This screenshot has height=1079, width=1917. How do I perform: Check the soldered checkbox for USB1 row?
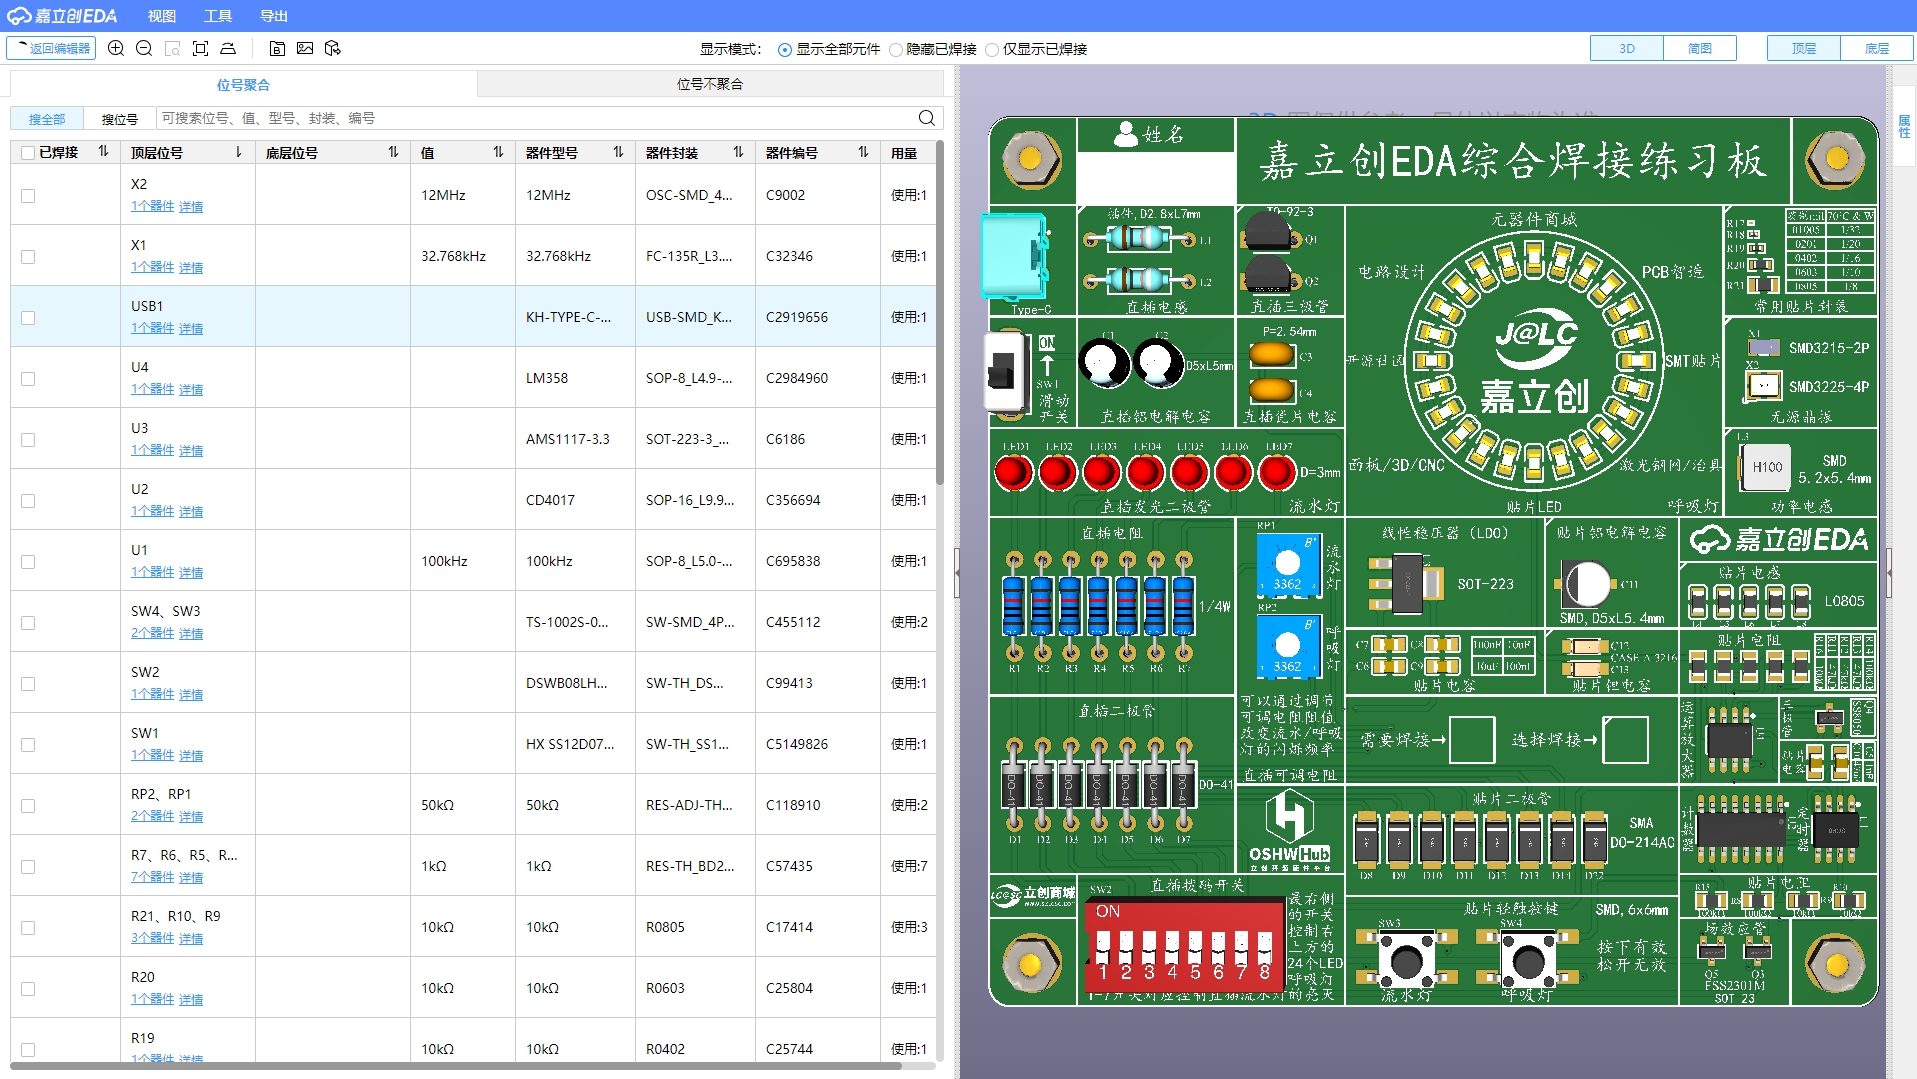click(x=28, y=318)
